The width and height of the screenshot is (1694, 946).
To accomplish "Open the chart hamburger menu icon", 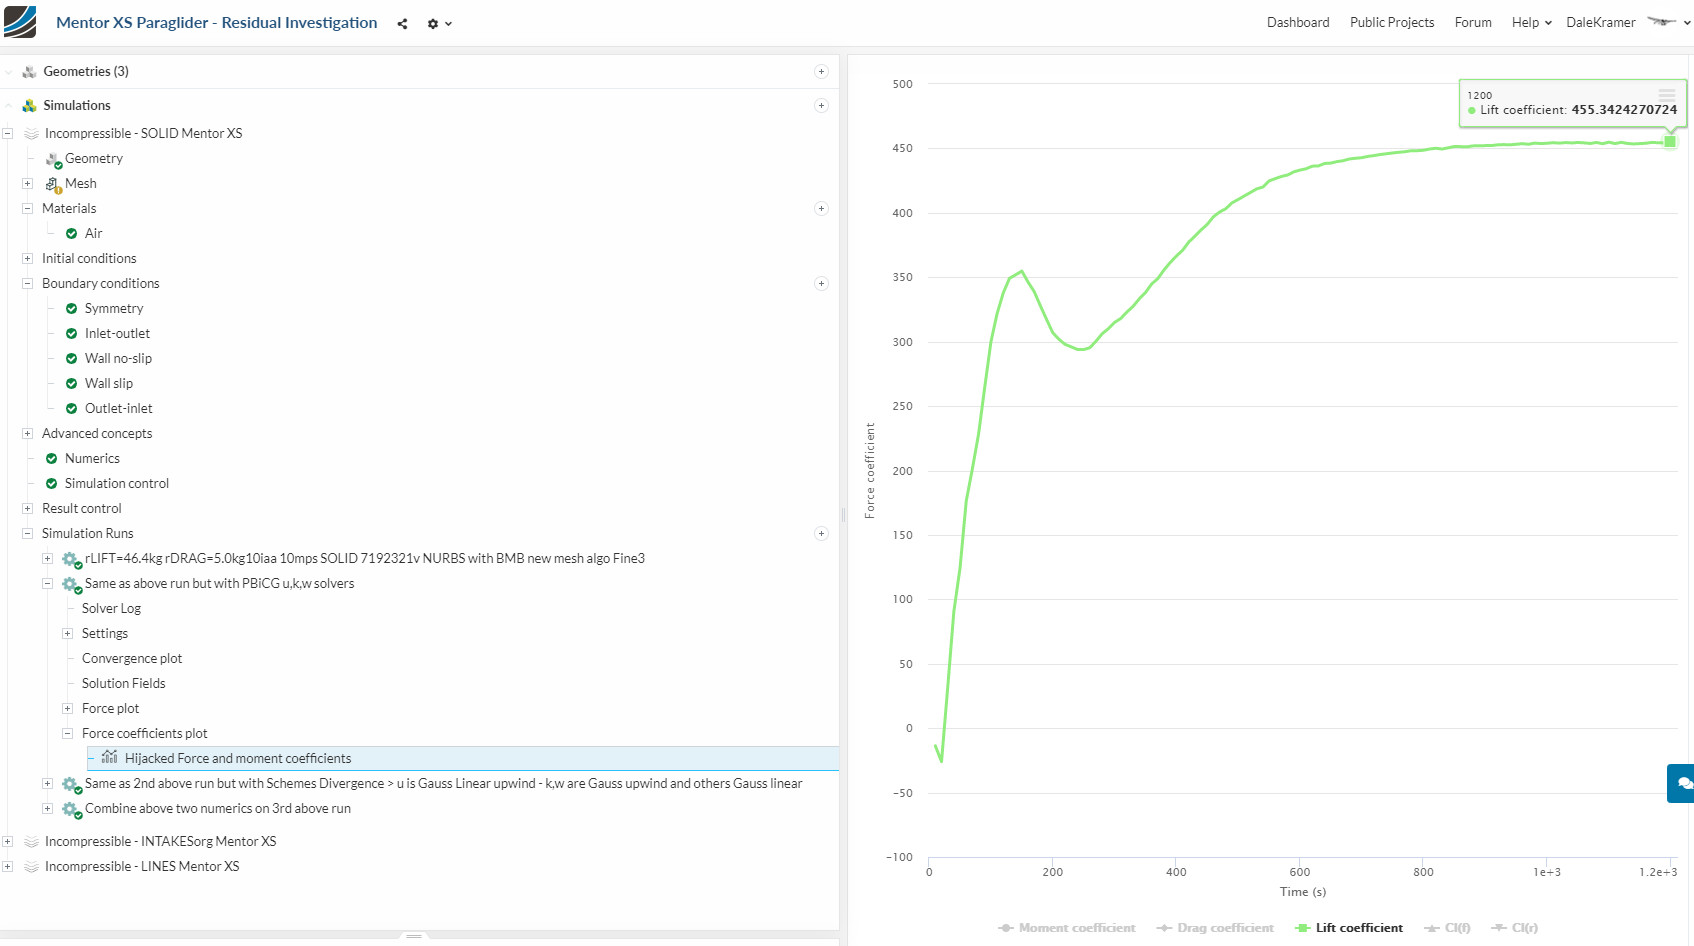I will point(1666,94).
